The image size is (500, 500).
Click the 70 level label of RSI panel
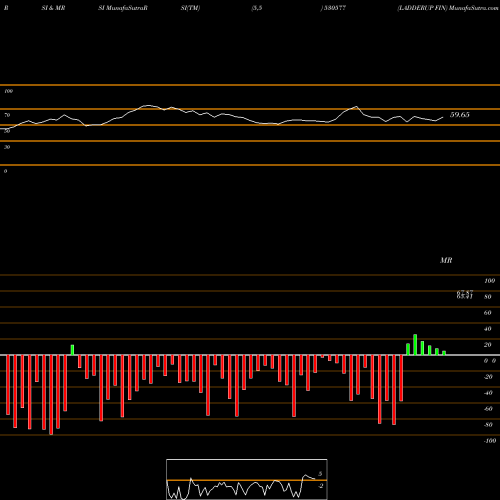pyautogui.click(x=7, y=115)
